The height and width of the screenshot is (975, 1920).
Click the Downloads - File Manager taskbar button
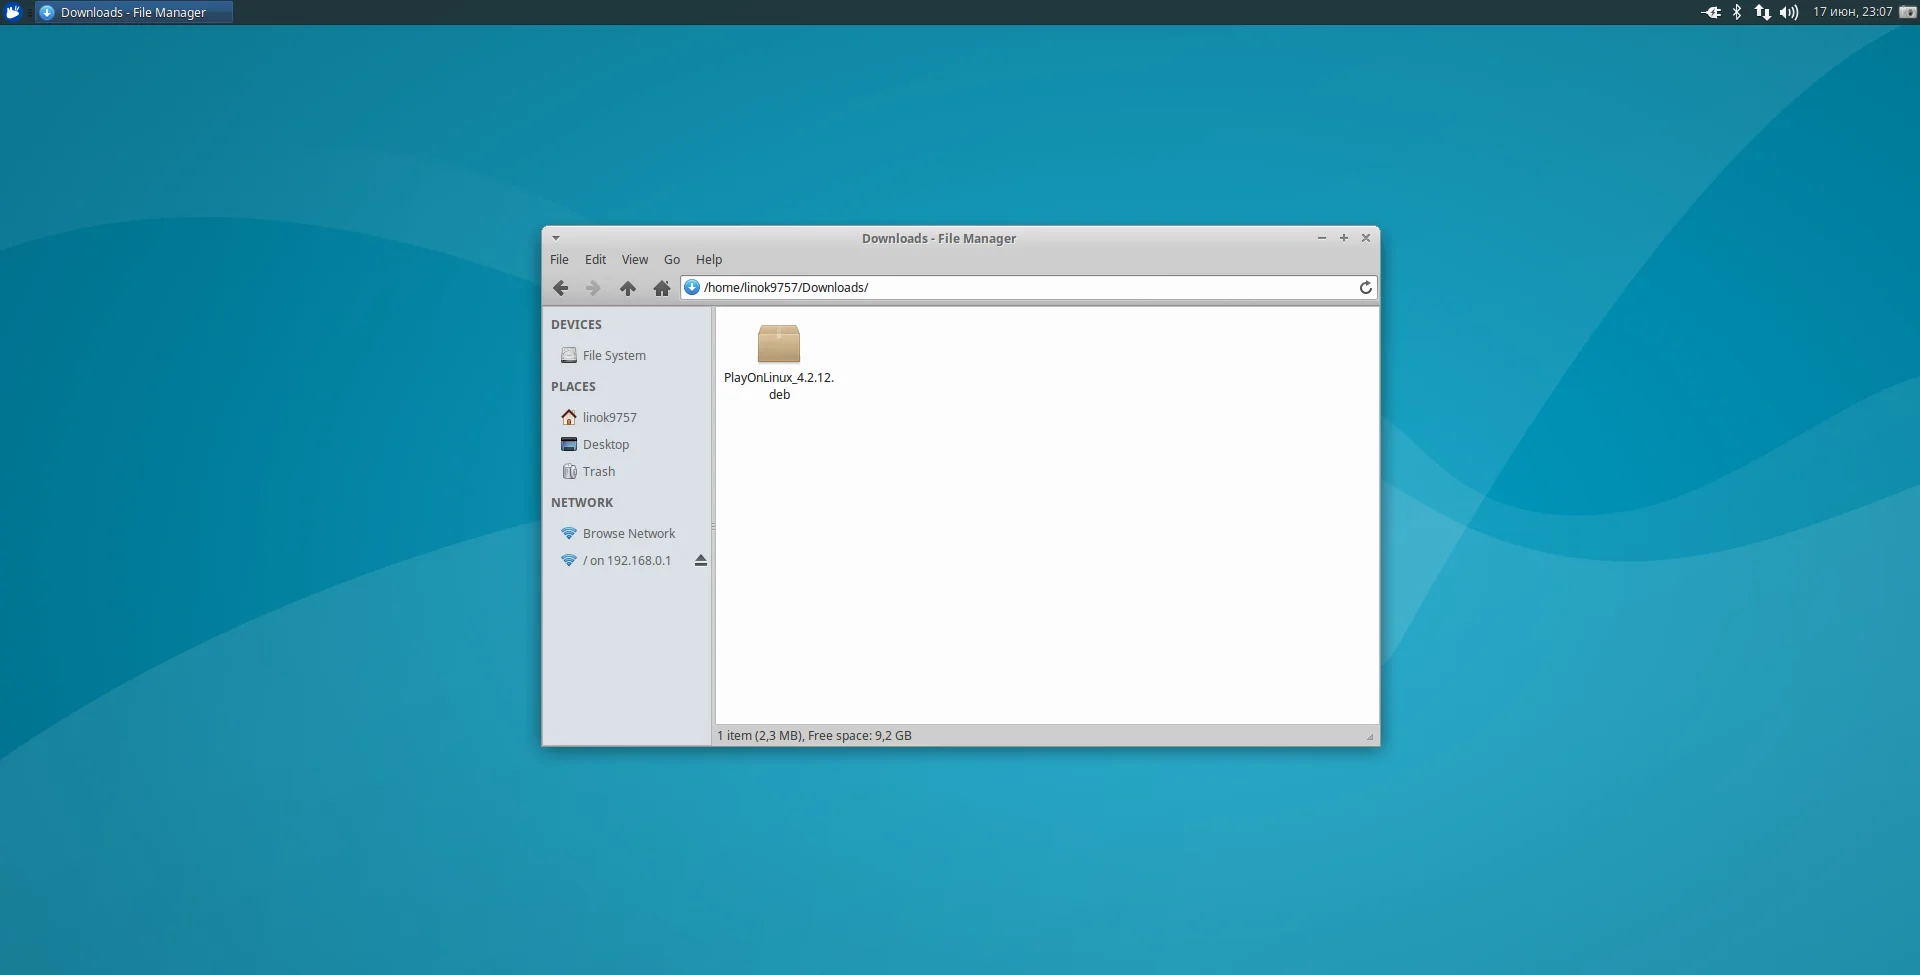click(x=134, y=12)
